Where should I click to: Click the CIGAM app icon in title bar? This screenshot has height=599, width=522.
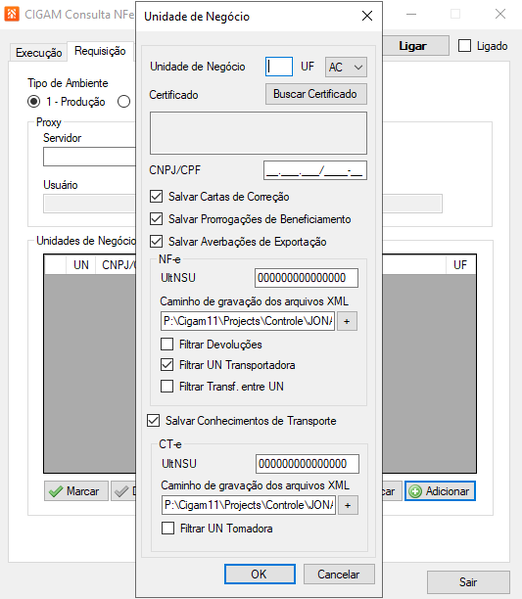coord(11,14)
